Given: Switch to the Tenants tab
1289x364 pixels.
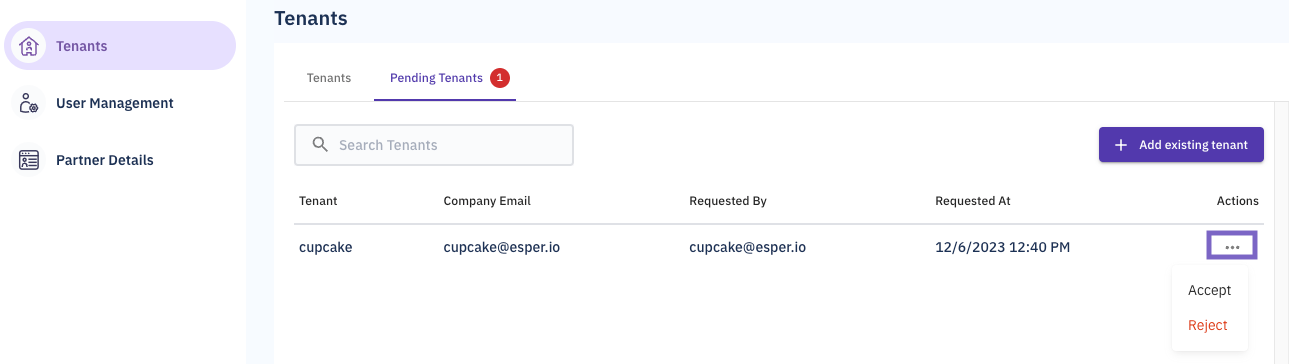Looking at the screenshot, I should pos(329,78).
